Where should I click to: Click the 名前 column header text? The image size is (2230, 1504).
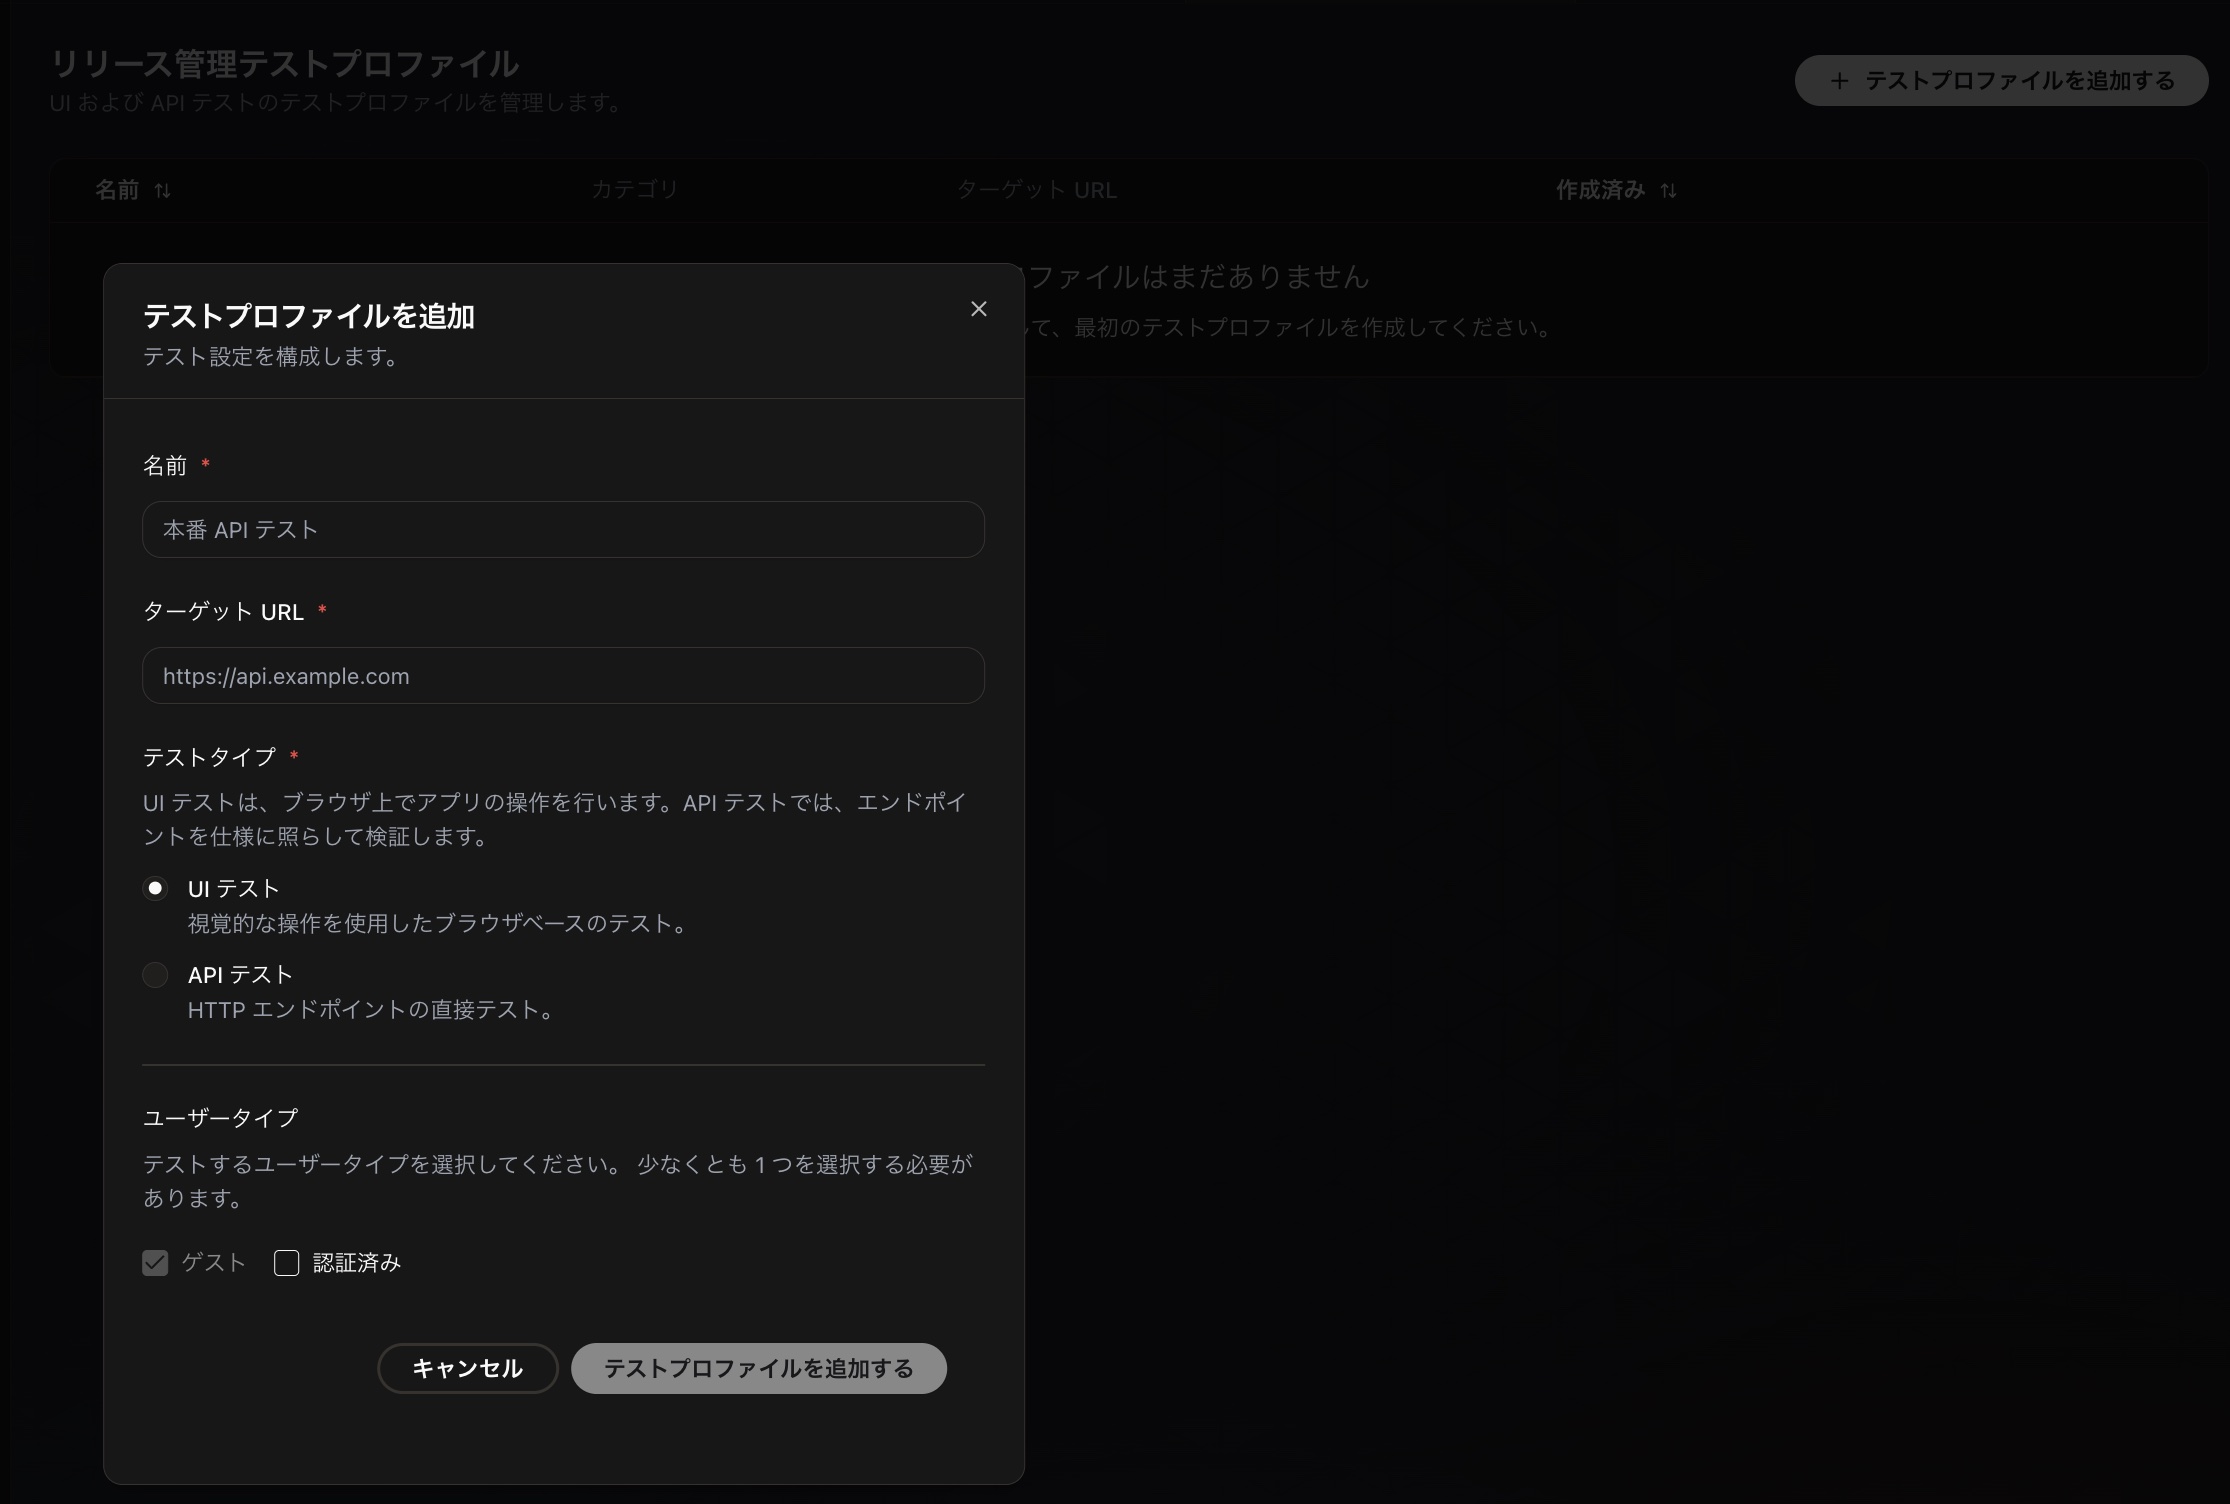117,190
